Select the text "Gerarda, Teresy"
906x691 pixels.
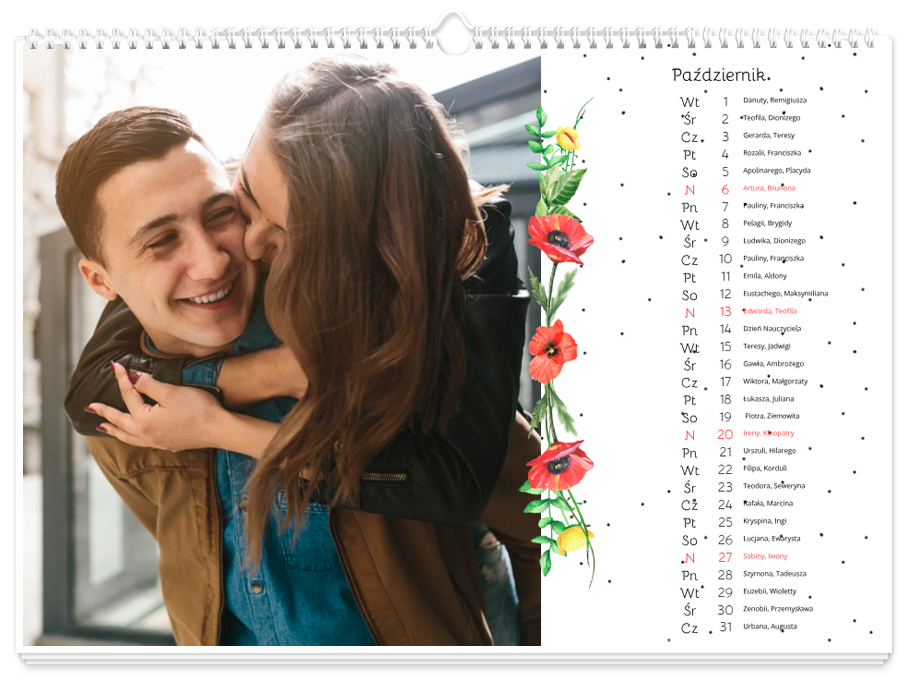(x=768, y=135)
